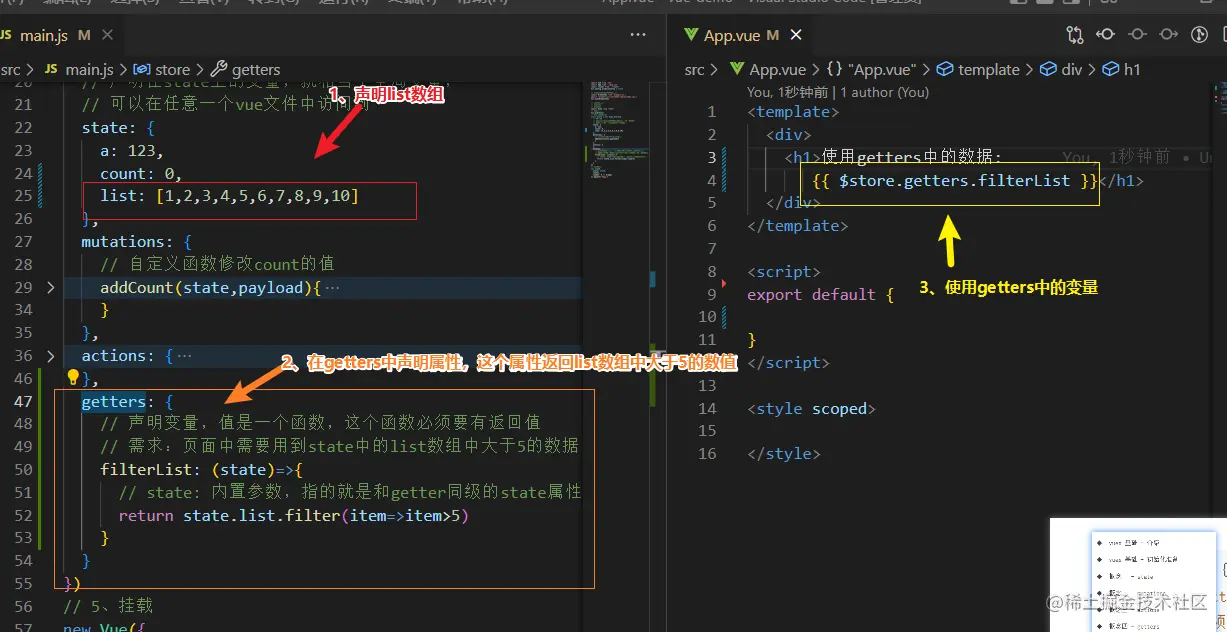
Task: Expand folded addCount function at line 29
Action: (x=51, y=287)
